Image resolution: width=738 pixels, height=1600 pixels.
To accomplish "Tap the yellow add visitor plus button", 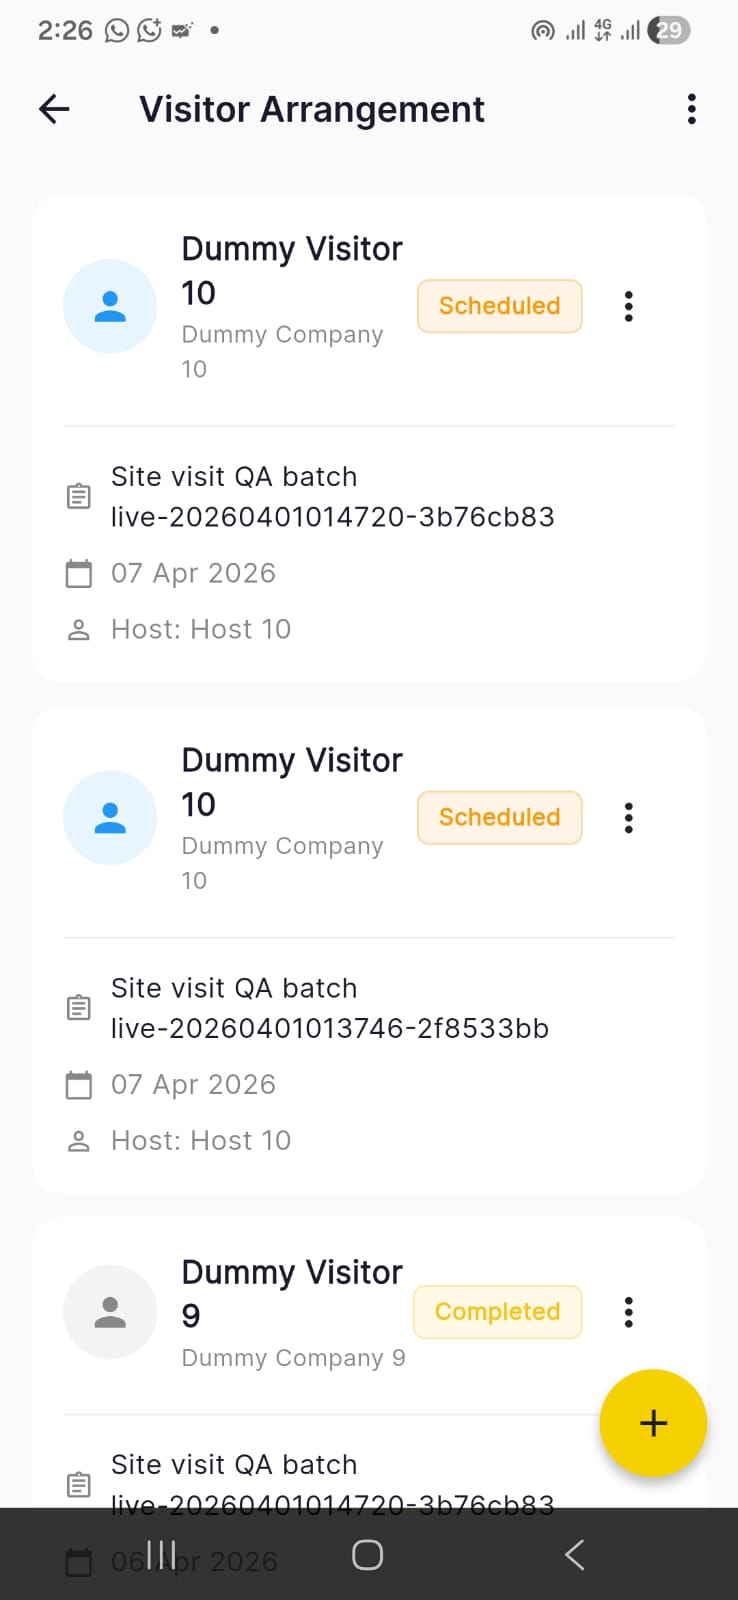I will coord(653,1422).
